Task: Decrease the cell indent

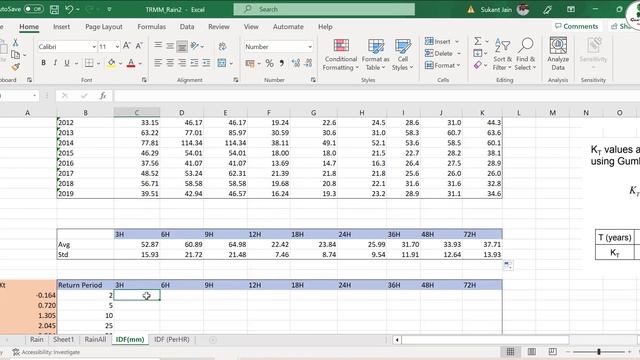Action: pos(194,63)
